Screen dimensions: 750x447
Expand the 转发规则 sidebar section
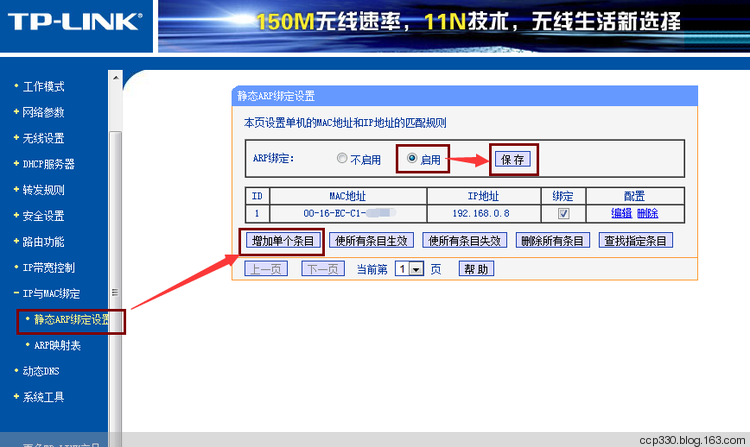pyautogui.click(x=43, y=190)
